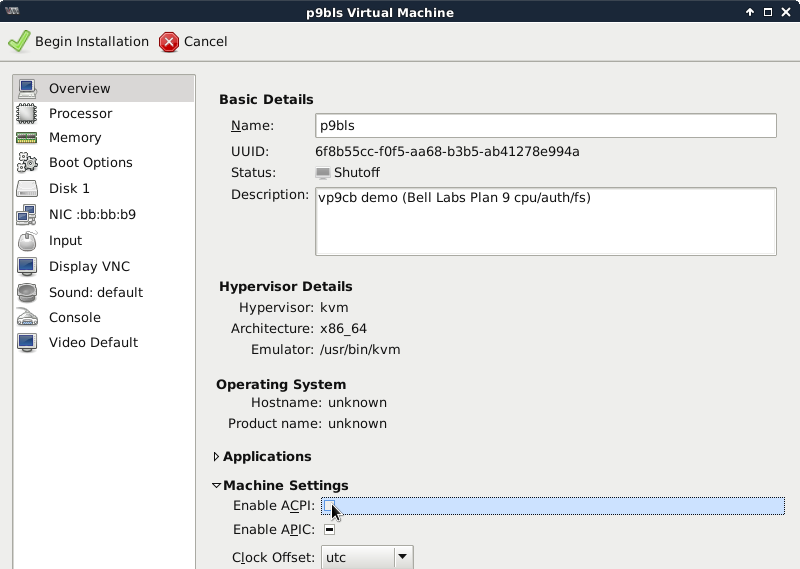Screen dimensions: 800x569
Task: Select the Disk 1 drive icon
Action: (x=28, y=188)
